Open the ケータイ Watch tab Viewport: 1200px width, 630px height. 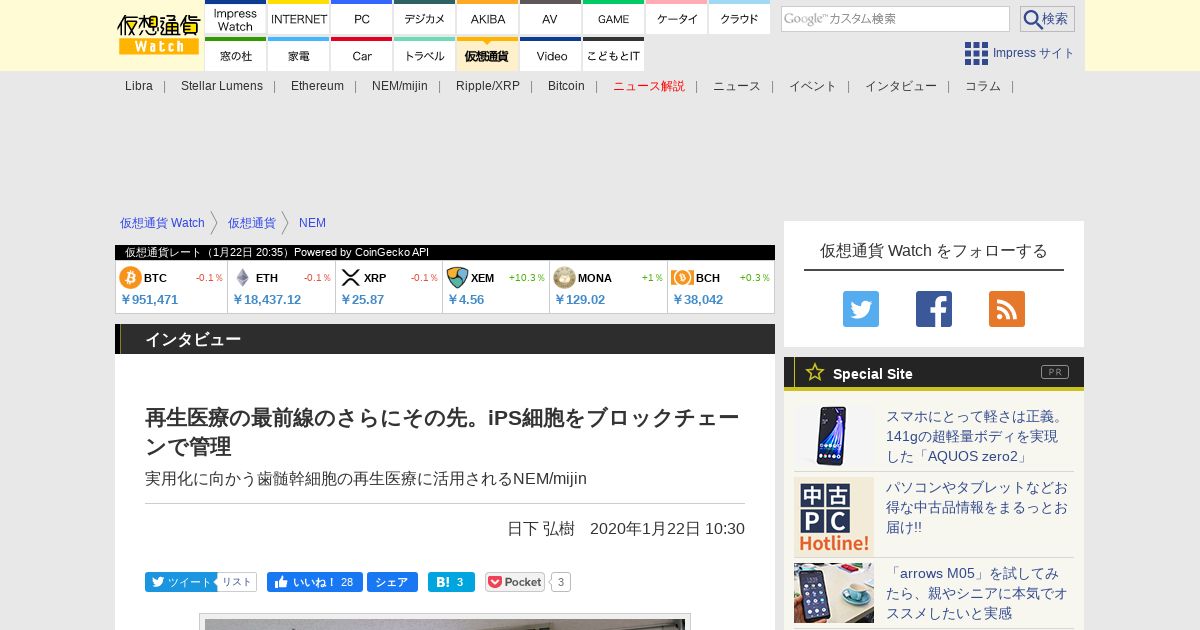click(677, 19)
